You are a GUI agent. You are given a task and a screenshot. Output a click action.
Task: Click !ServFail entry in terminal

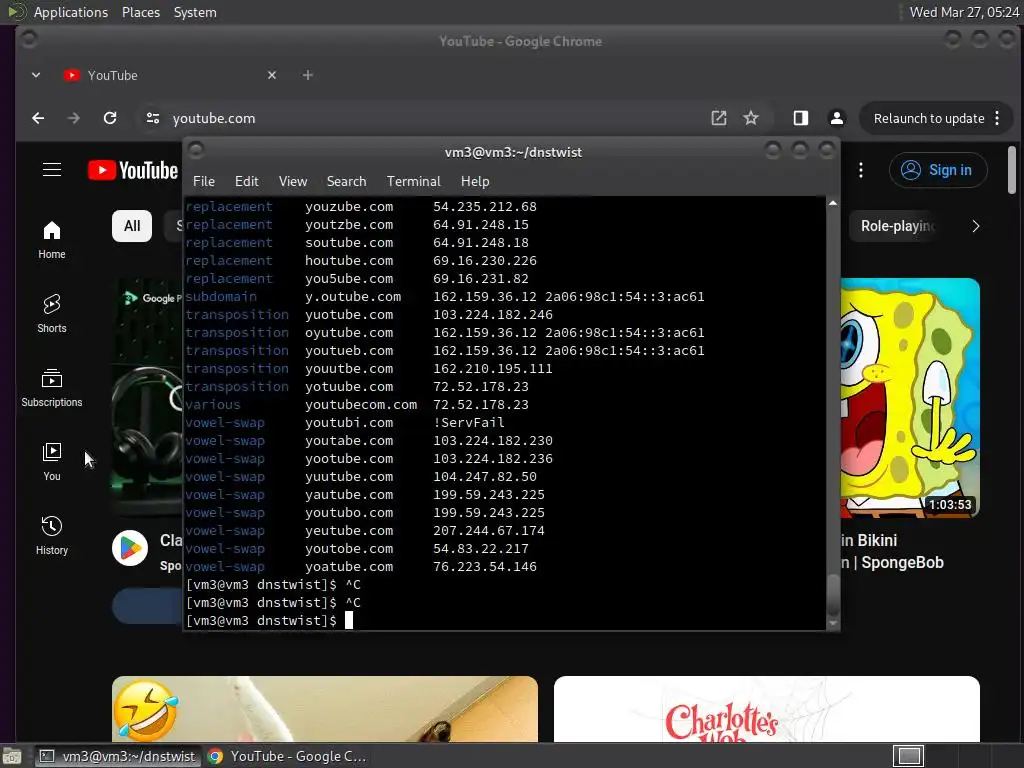(468, 423)
